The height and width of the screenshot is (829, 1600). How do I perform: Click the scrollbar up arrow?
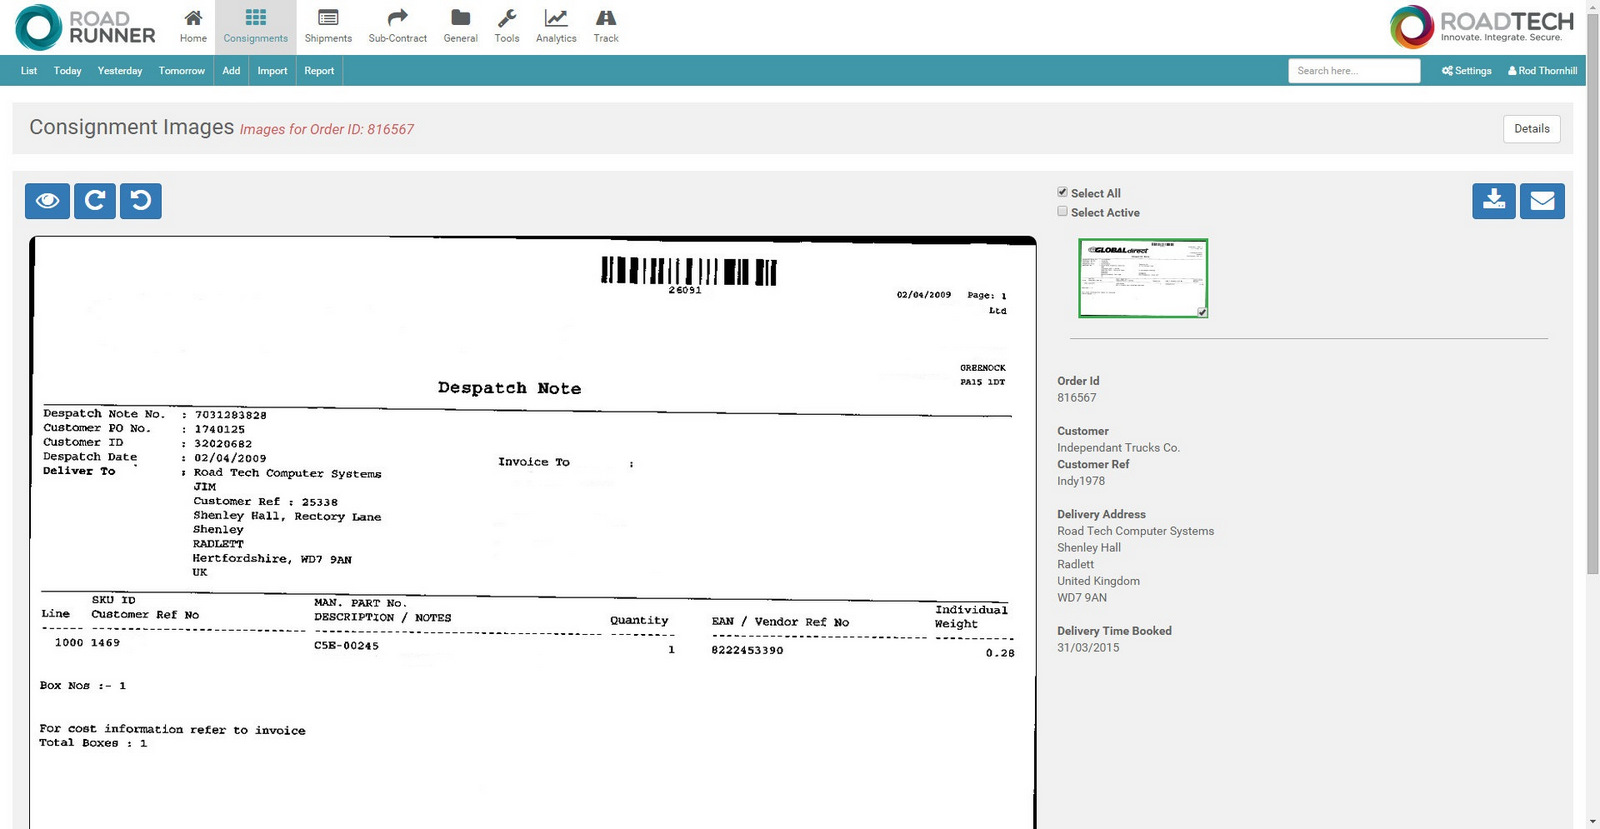tap(1593, 6)
